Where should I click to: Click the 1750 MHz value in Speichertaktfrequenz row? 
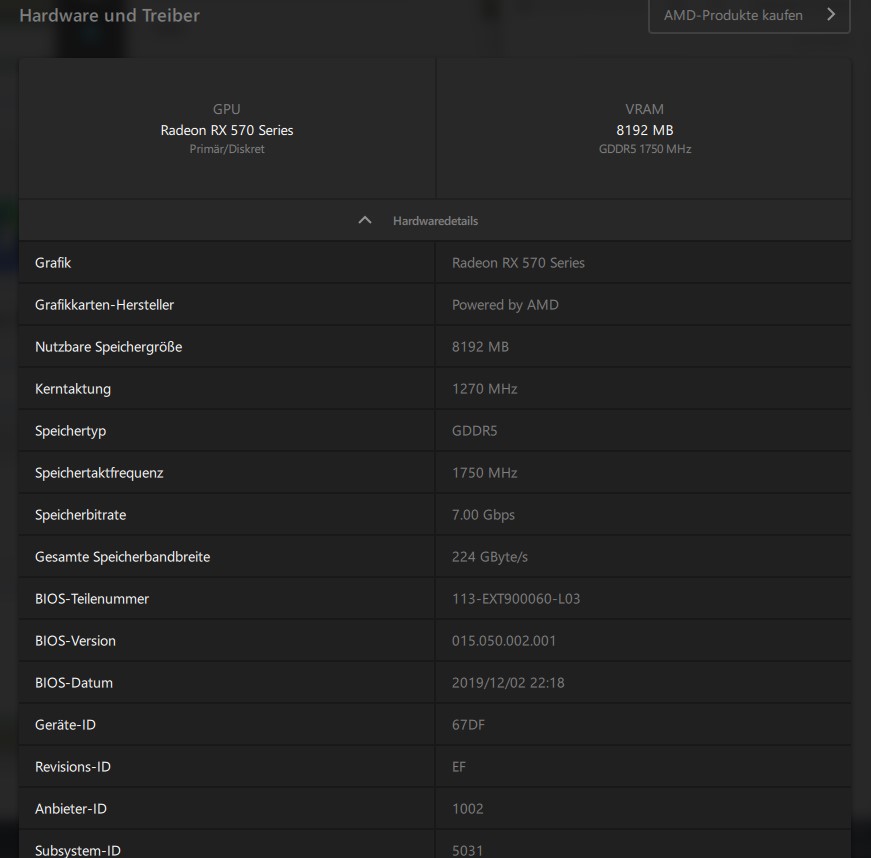pyautogui.click(x=484, y=473)
